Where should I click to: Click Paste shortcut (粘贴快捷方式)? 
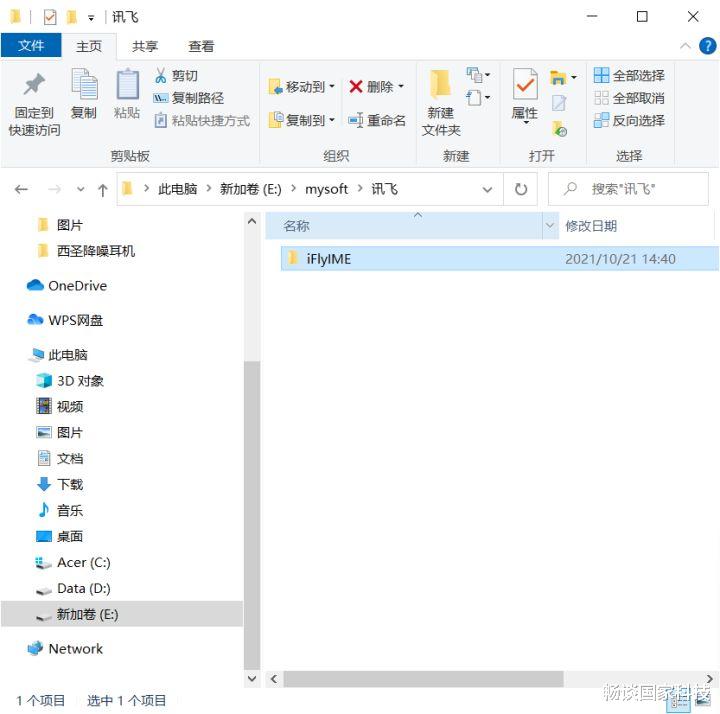(x=202, y=120)
